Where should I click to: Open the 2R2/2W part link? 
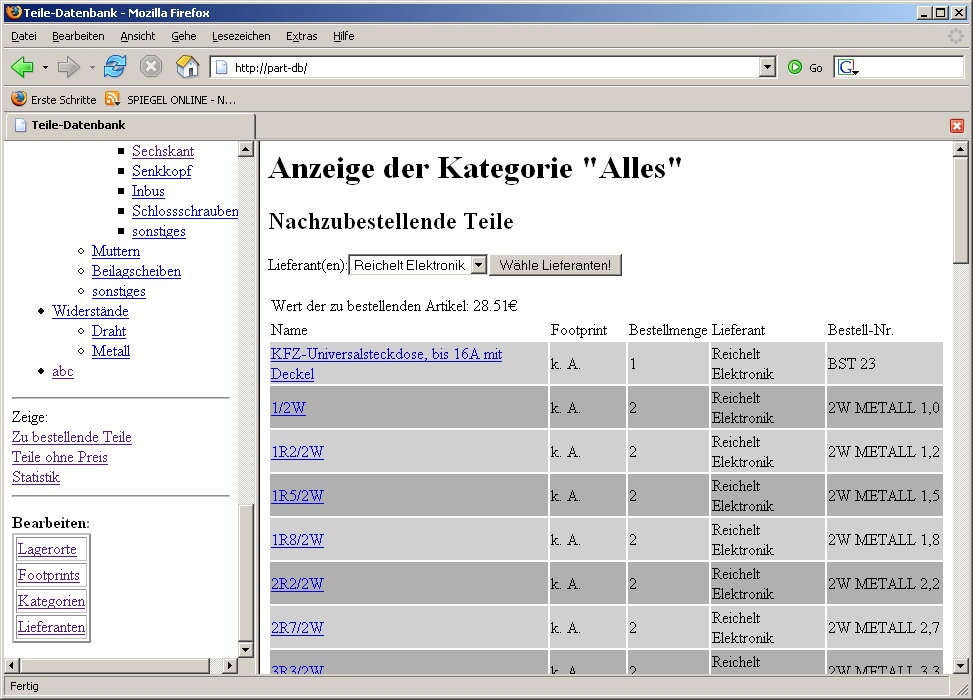297,584
